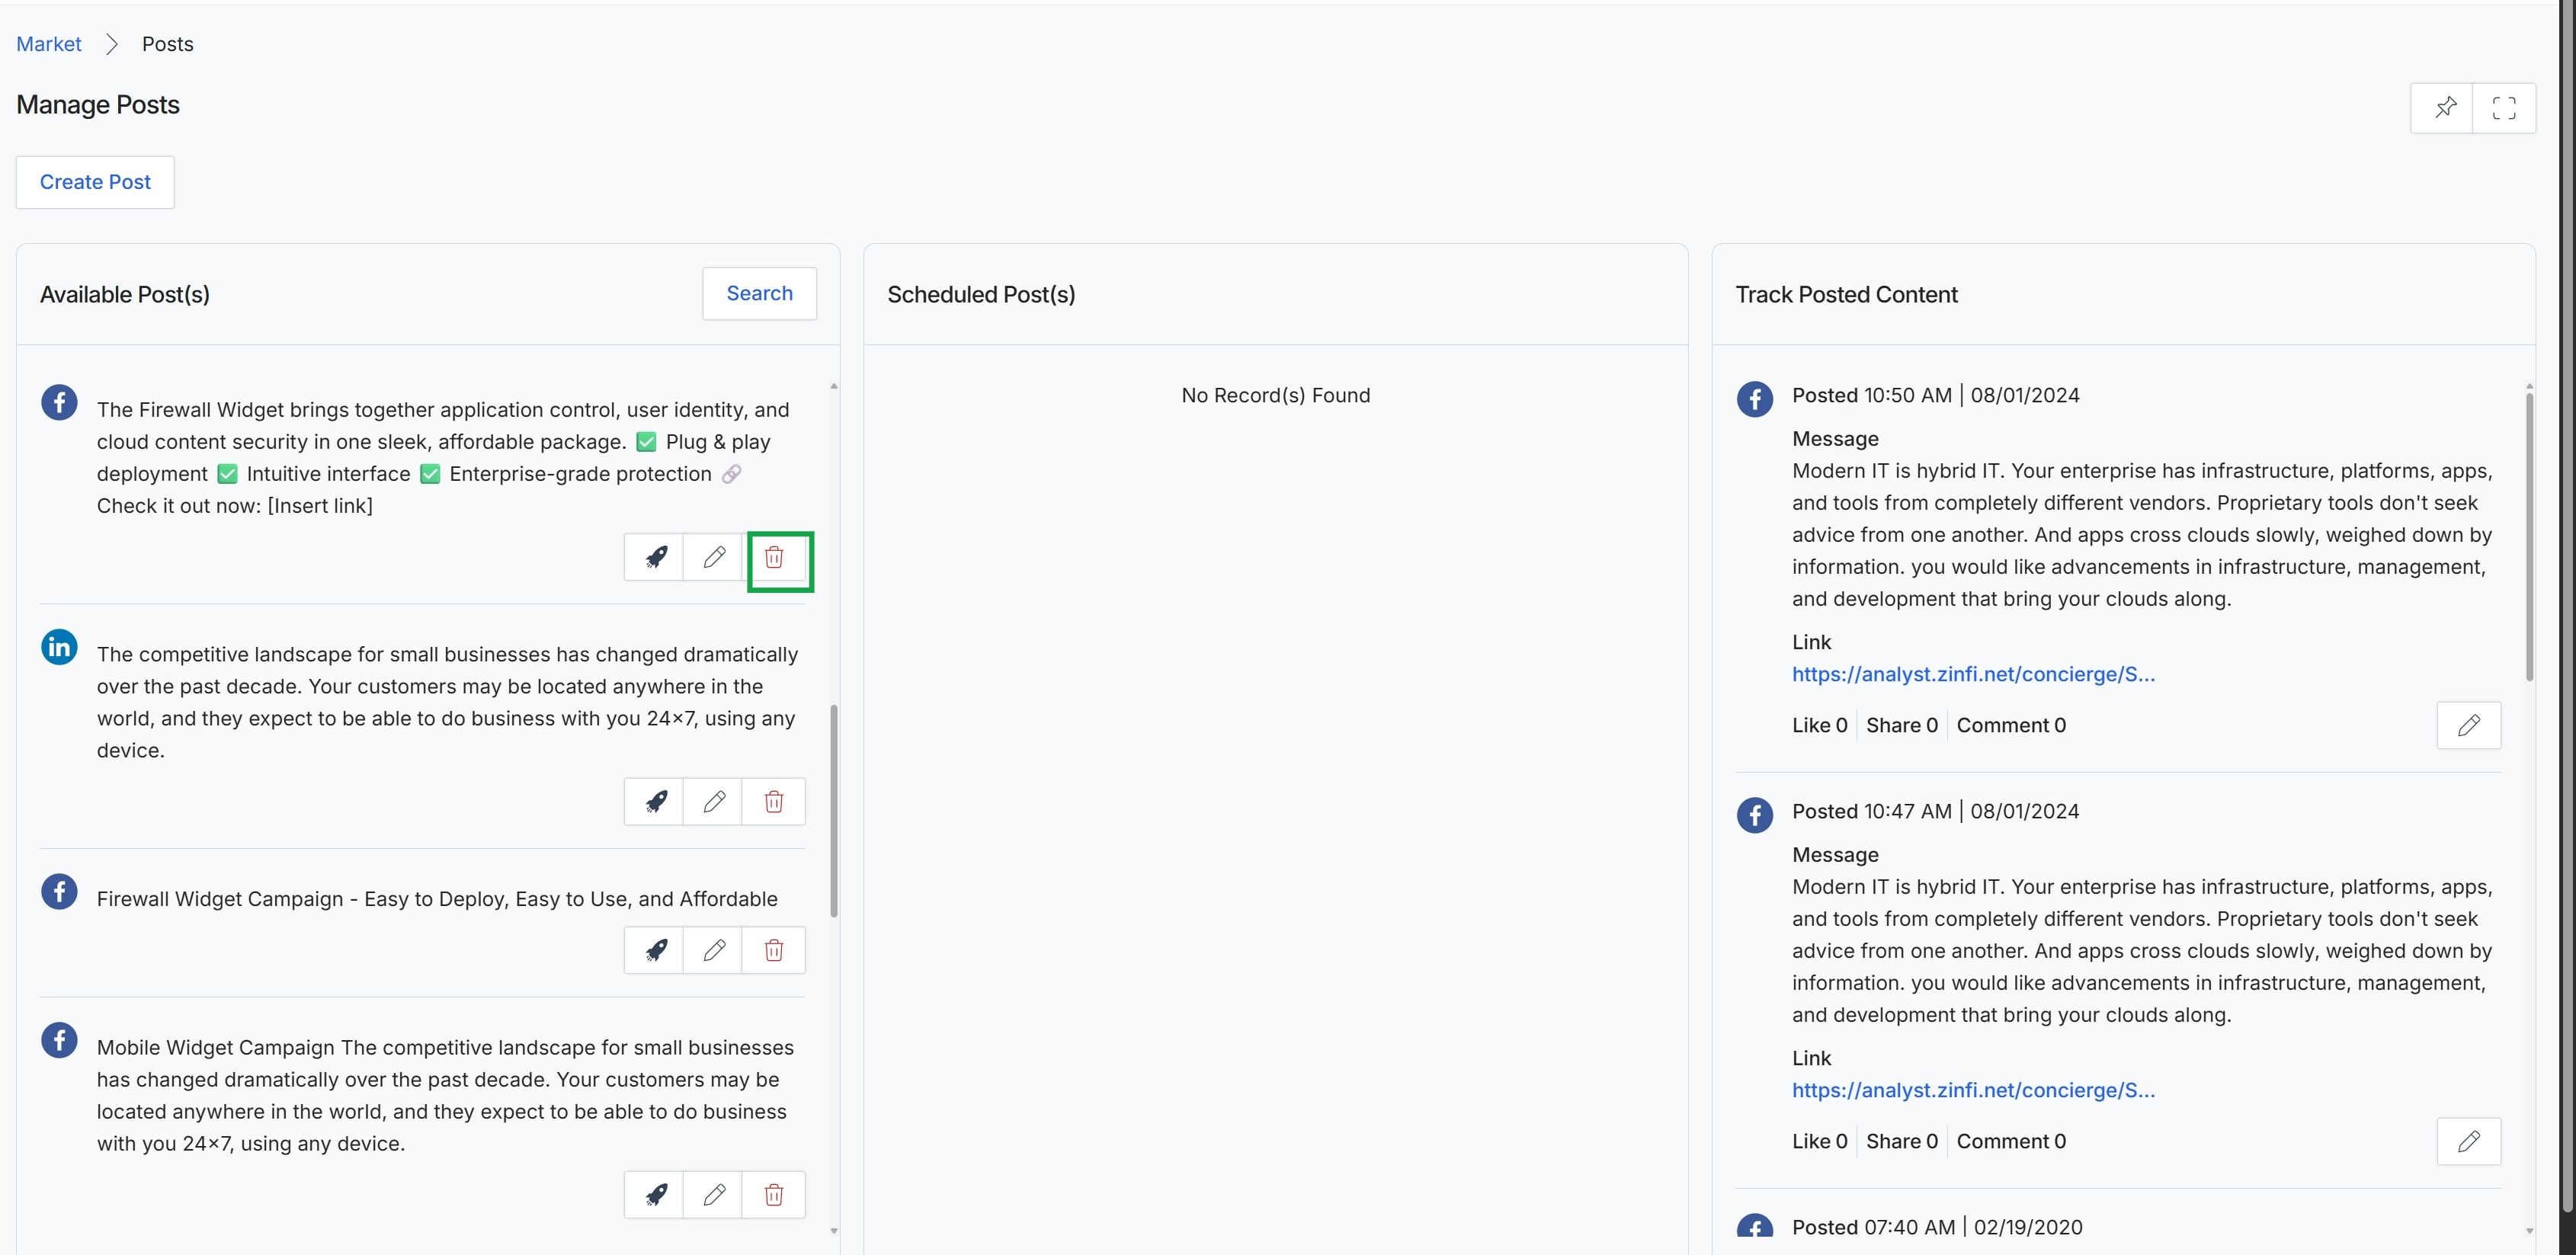Click Facebook icon of 10:47 AM posted item
Image resolution: width=2576 pixels, height=1255 pixels.
(1755, 815)
